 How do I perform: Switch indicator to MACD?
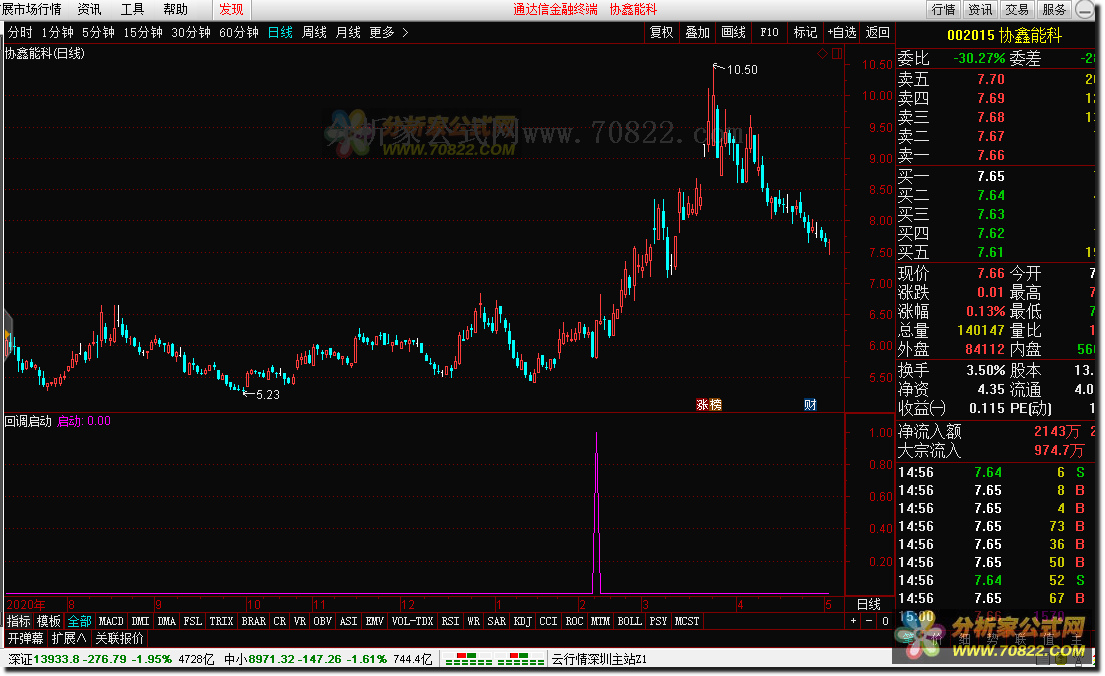click(111, 621)
